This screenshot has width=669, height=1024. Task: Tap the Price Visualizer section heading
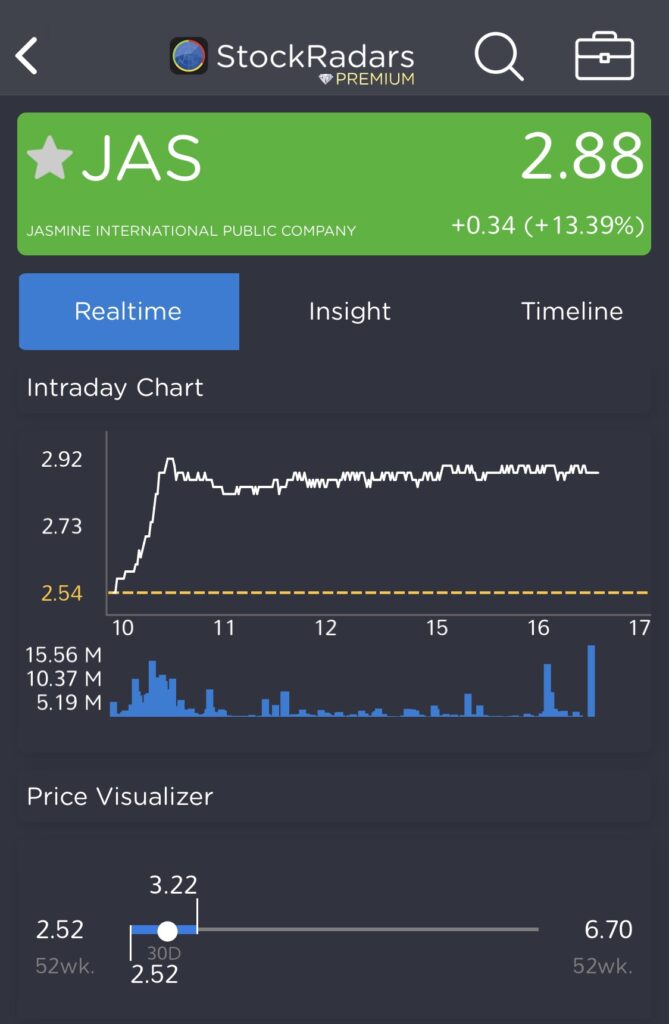120,797
